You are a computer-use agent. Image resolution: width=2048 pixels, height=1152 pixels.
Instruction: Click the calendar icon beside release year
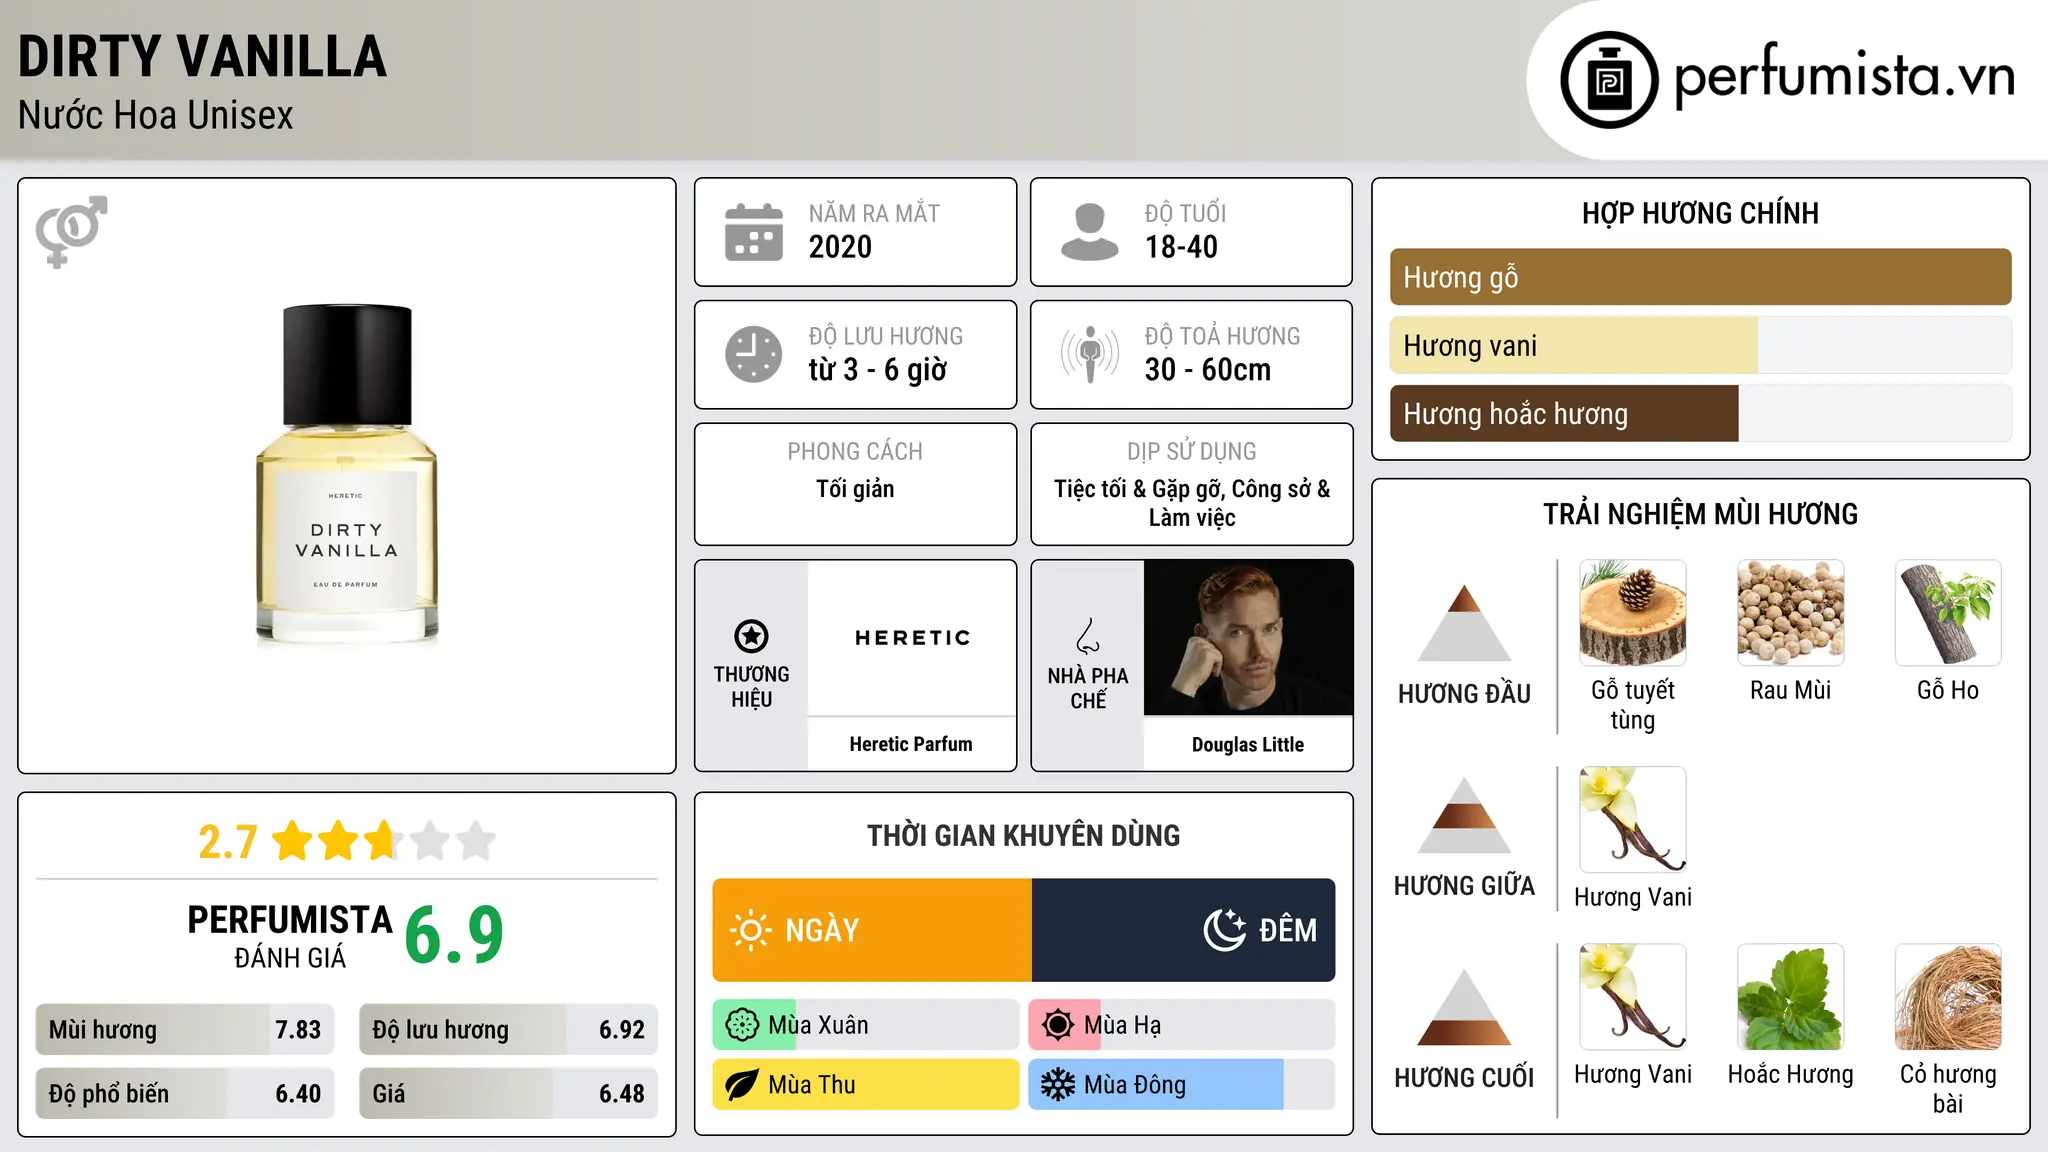pos(754,232)
